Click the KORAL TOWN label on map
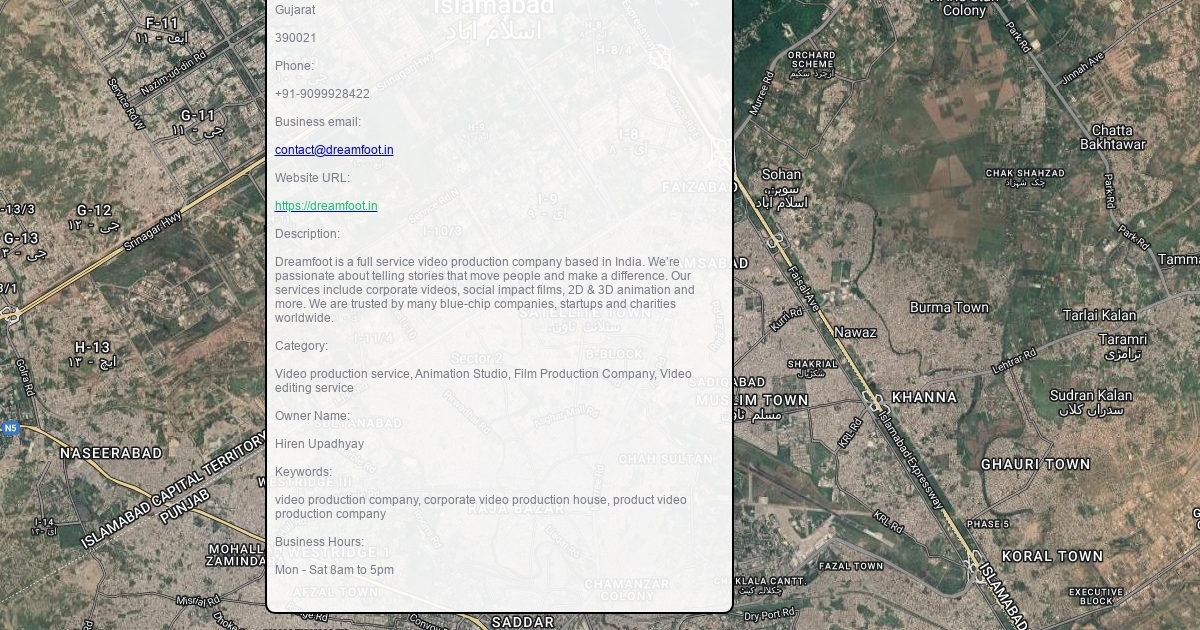This screenshot has height=630, width=1200. coord(1052,556)
